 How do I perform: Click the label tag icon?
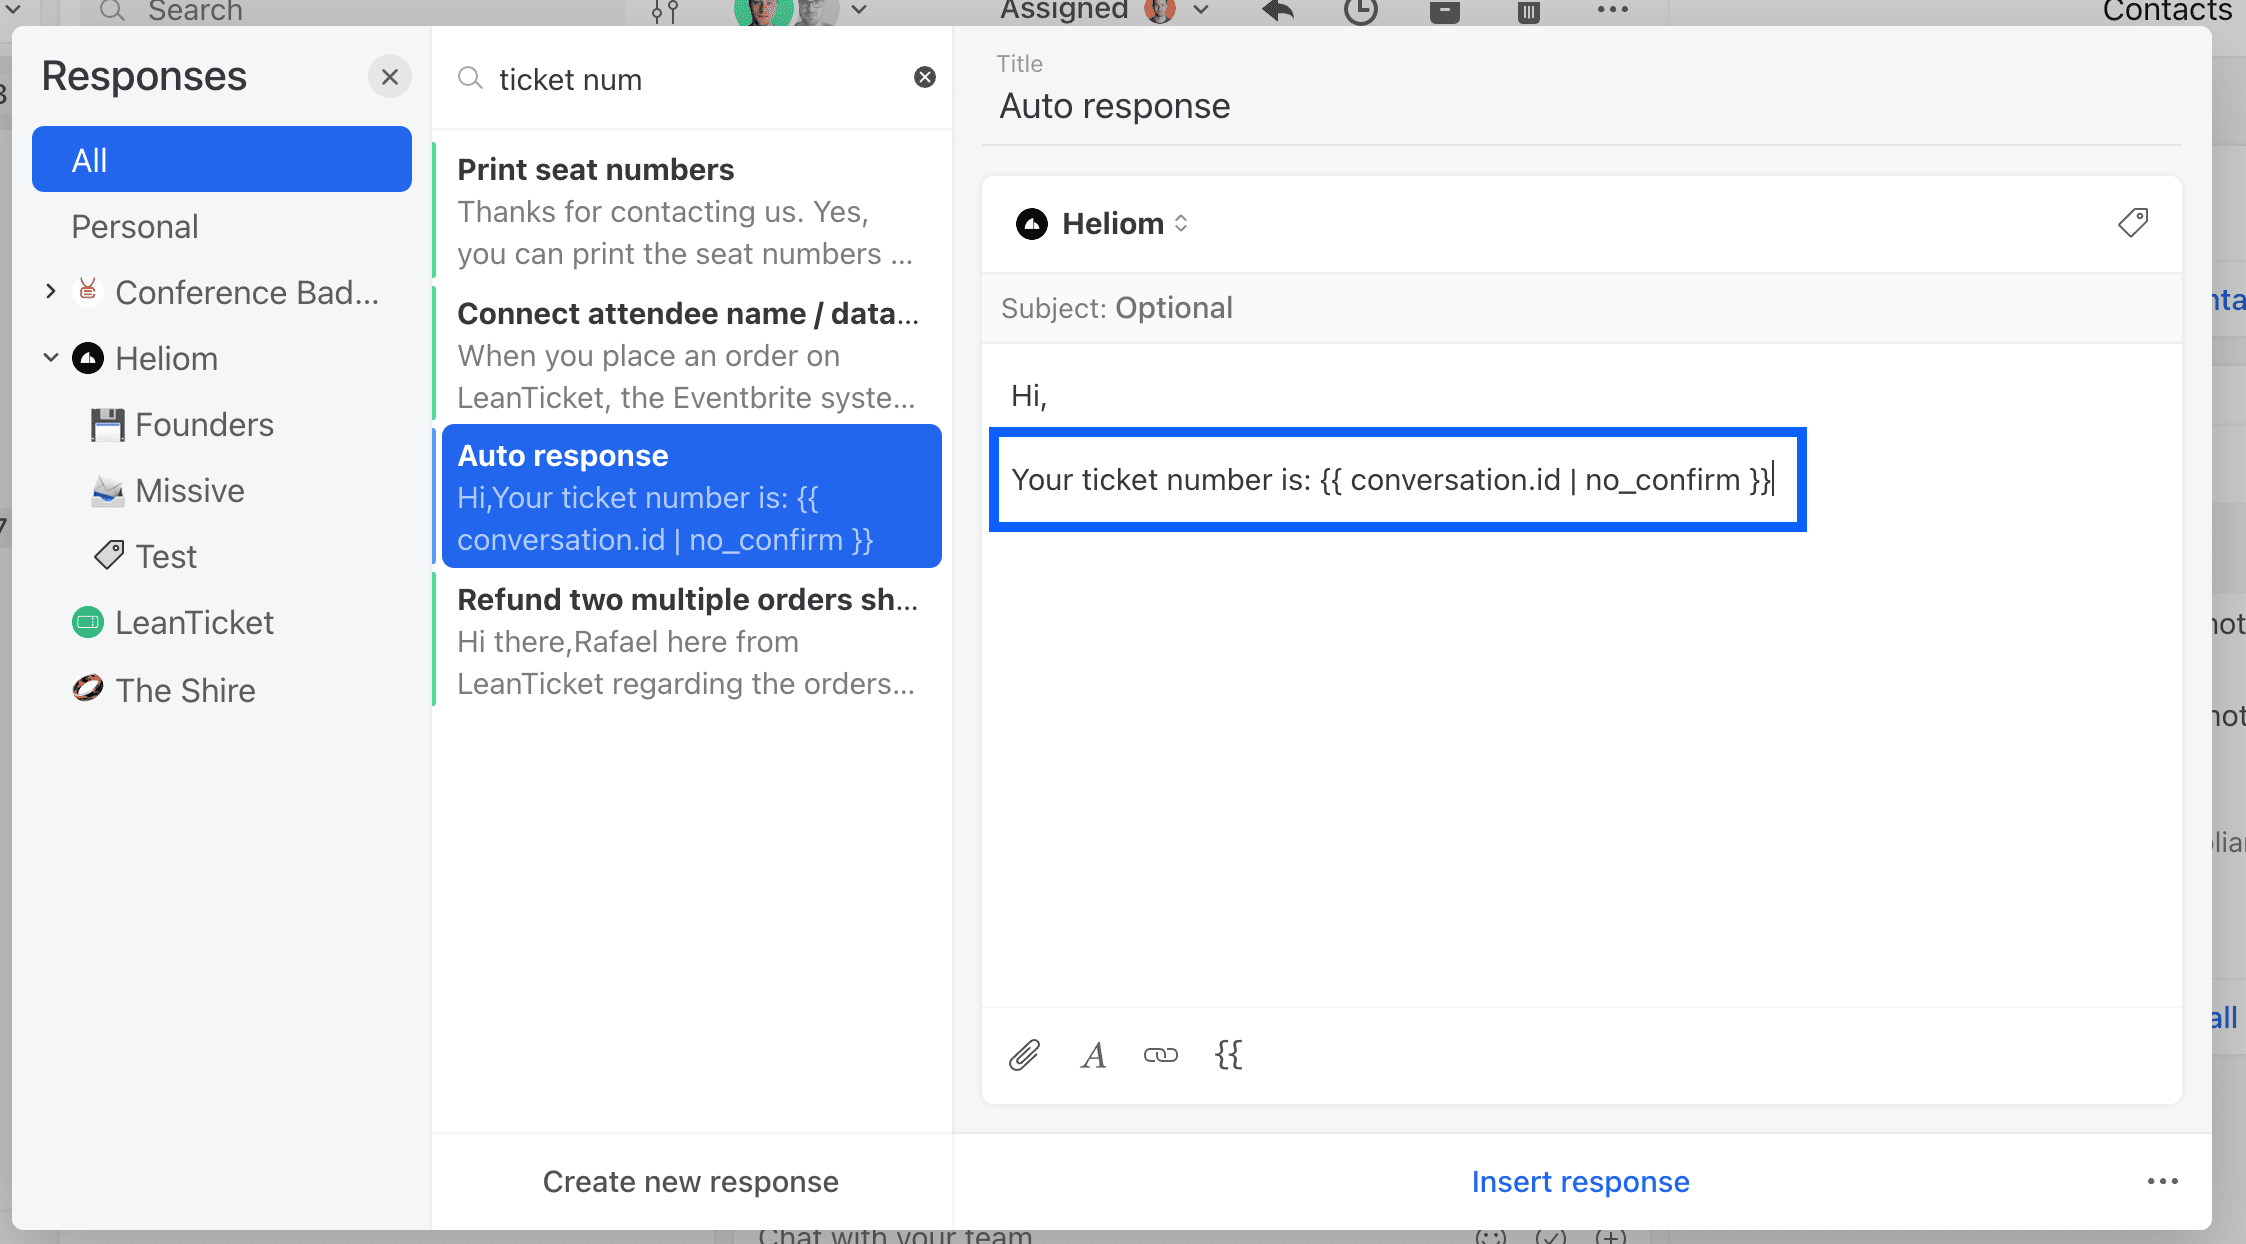[2132, 222]
